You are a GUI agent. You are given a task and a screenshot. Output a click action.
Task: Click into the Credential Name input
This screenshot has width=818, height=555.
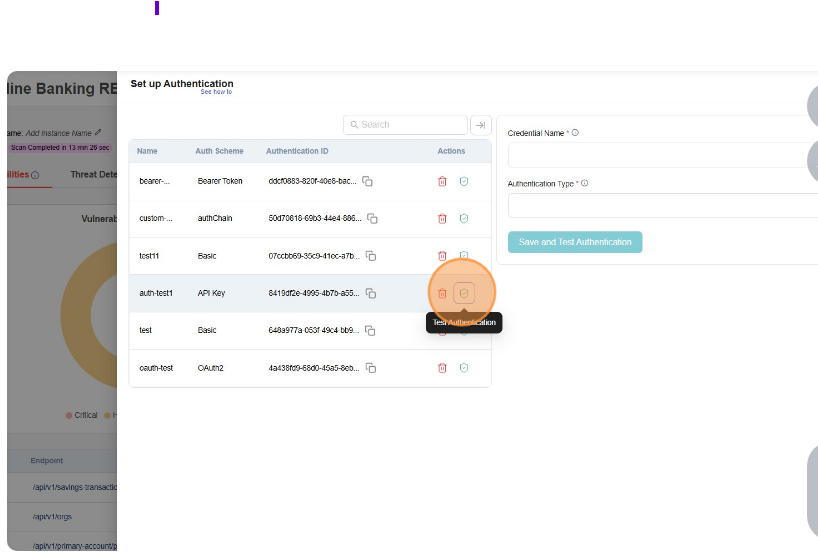point(662,155)
